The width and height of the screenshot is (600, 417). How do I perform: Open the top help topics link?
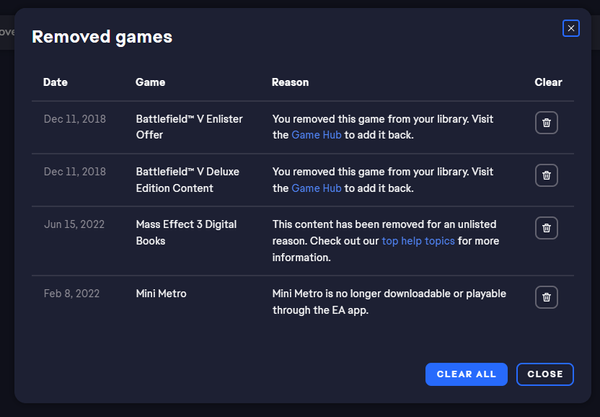[418, 241]
